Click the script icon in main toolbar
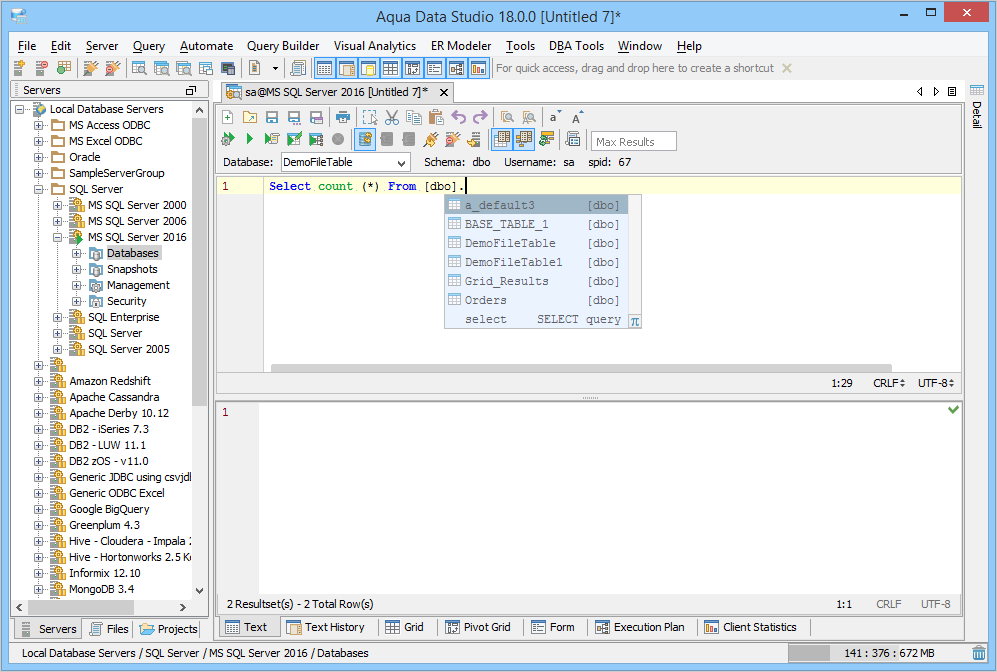997x672 pixels. pos(298,68)
